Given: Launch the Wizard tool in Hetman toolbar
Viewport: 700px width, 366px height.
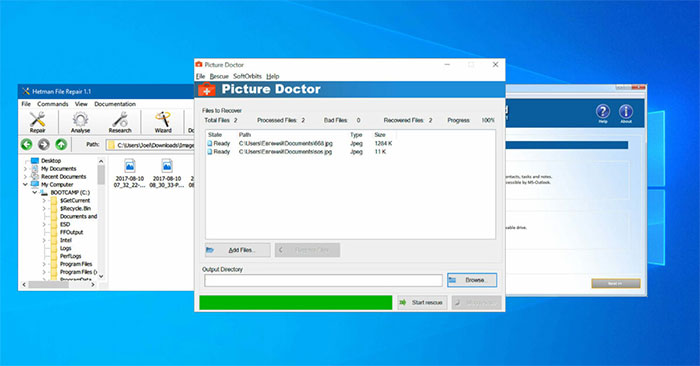Looking at the screenshot, I should (x=163, y=122).
